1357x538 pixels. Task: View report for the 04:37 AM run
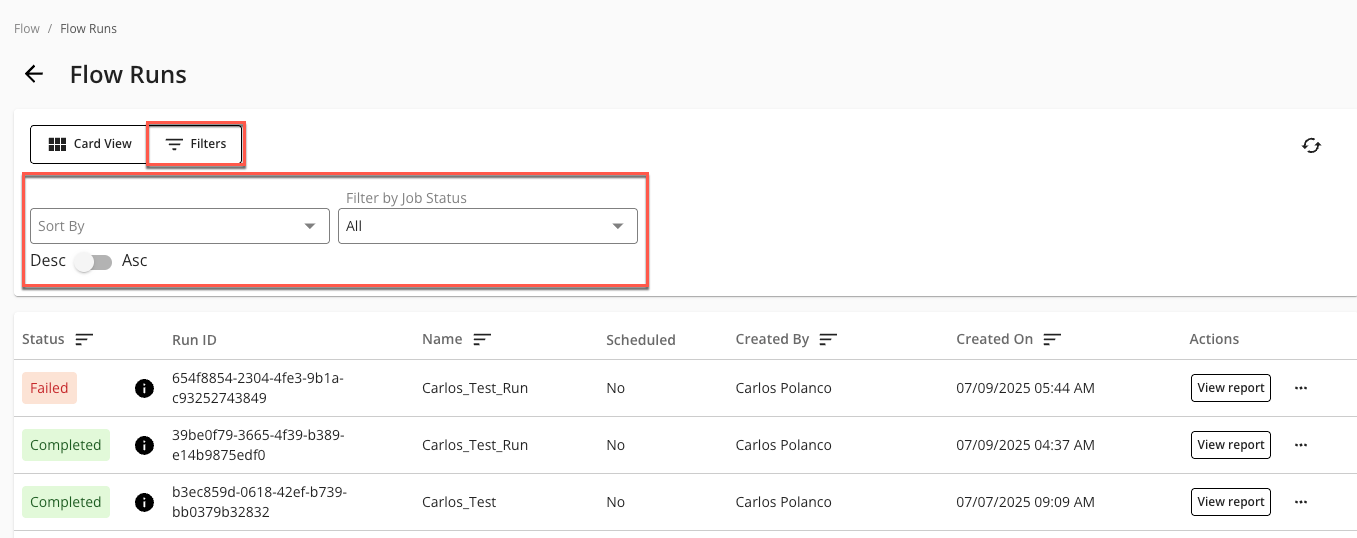coord(1230,445)
